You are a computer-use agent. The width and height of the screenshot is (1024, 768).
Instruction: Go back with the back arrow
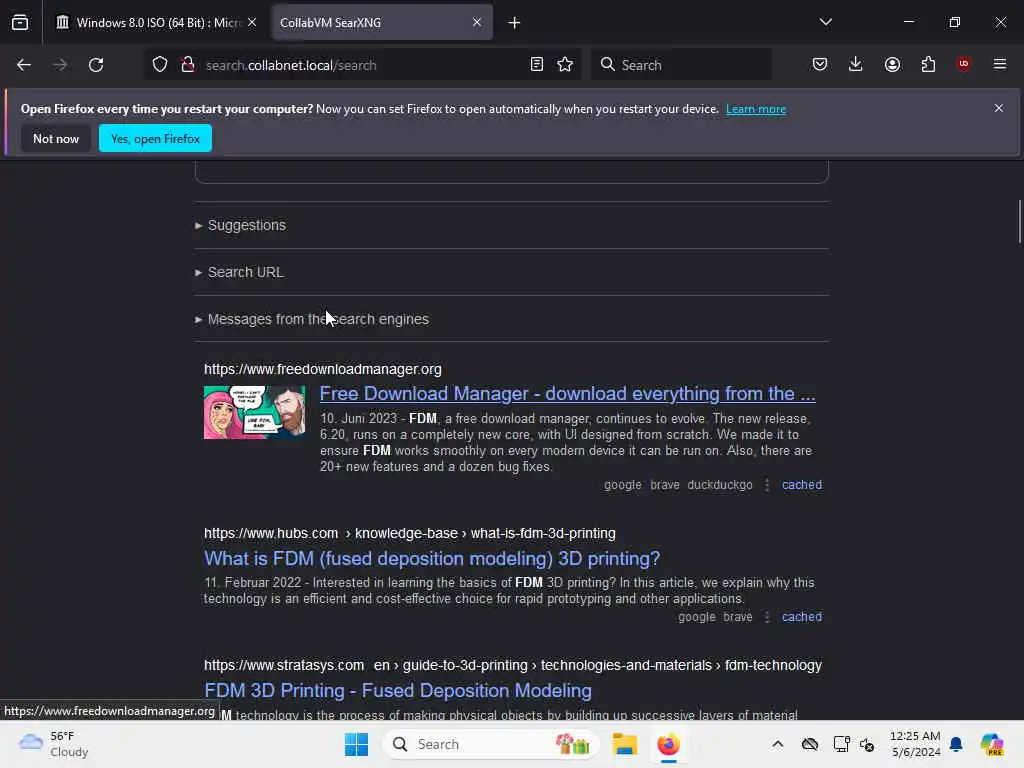click(x=24, y=65)
